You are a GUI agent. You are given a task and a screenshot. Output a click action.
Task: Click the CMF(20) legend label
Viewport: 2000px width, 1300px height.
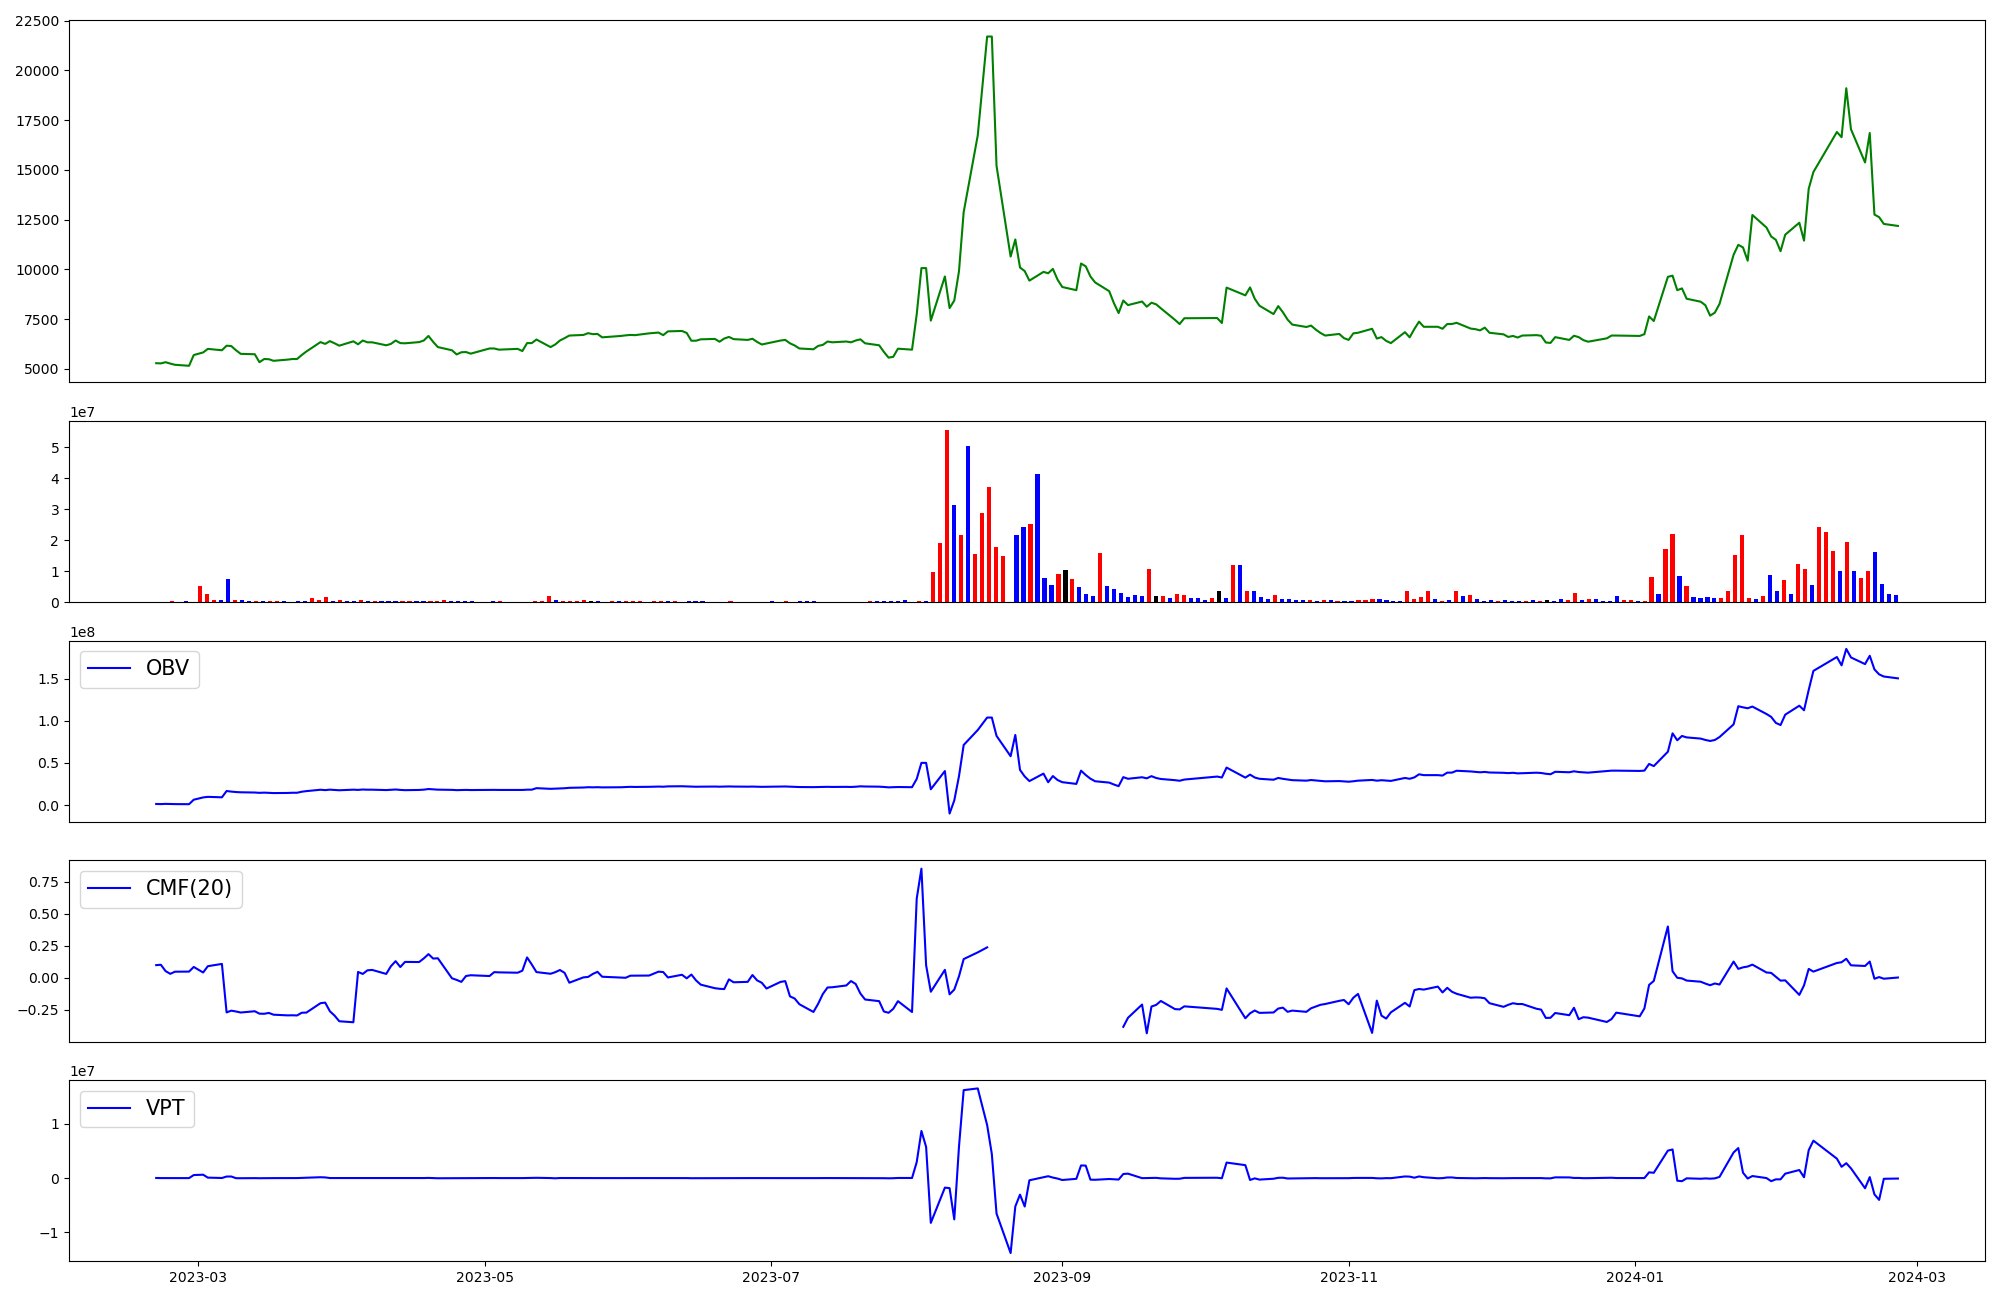point(188,888)
